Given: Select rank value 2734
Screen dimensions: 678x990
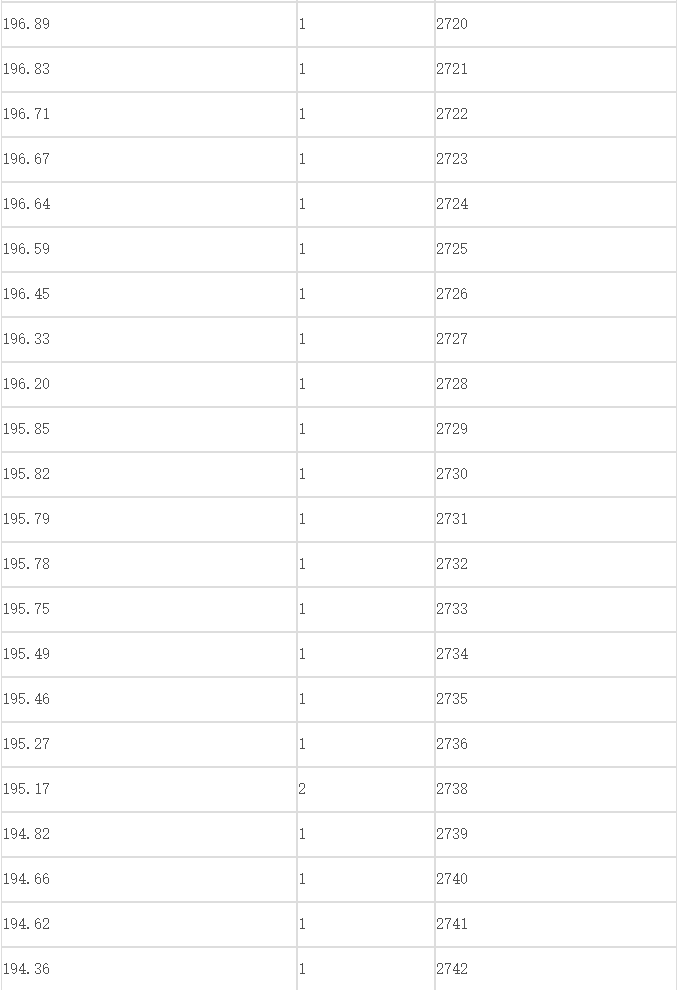Looking at the screenshot, I should 556,654.
